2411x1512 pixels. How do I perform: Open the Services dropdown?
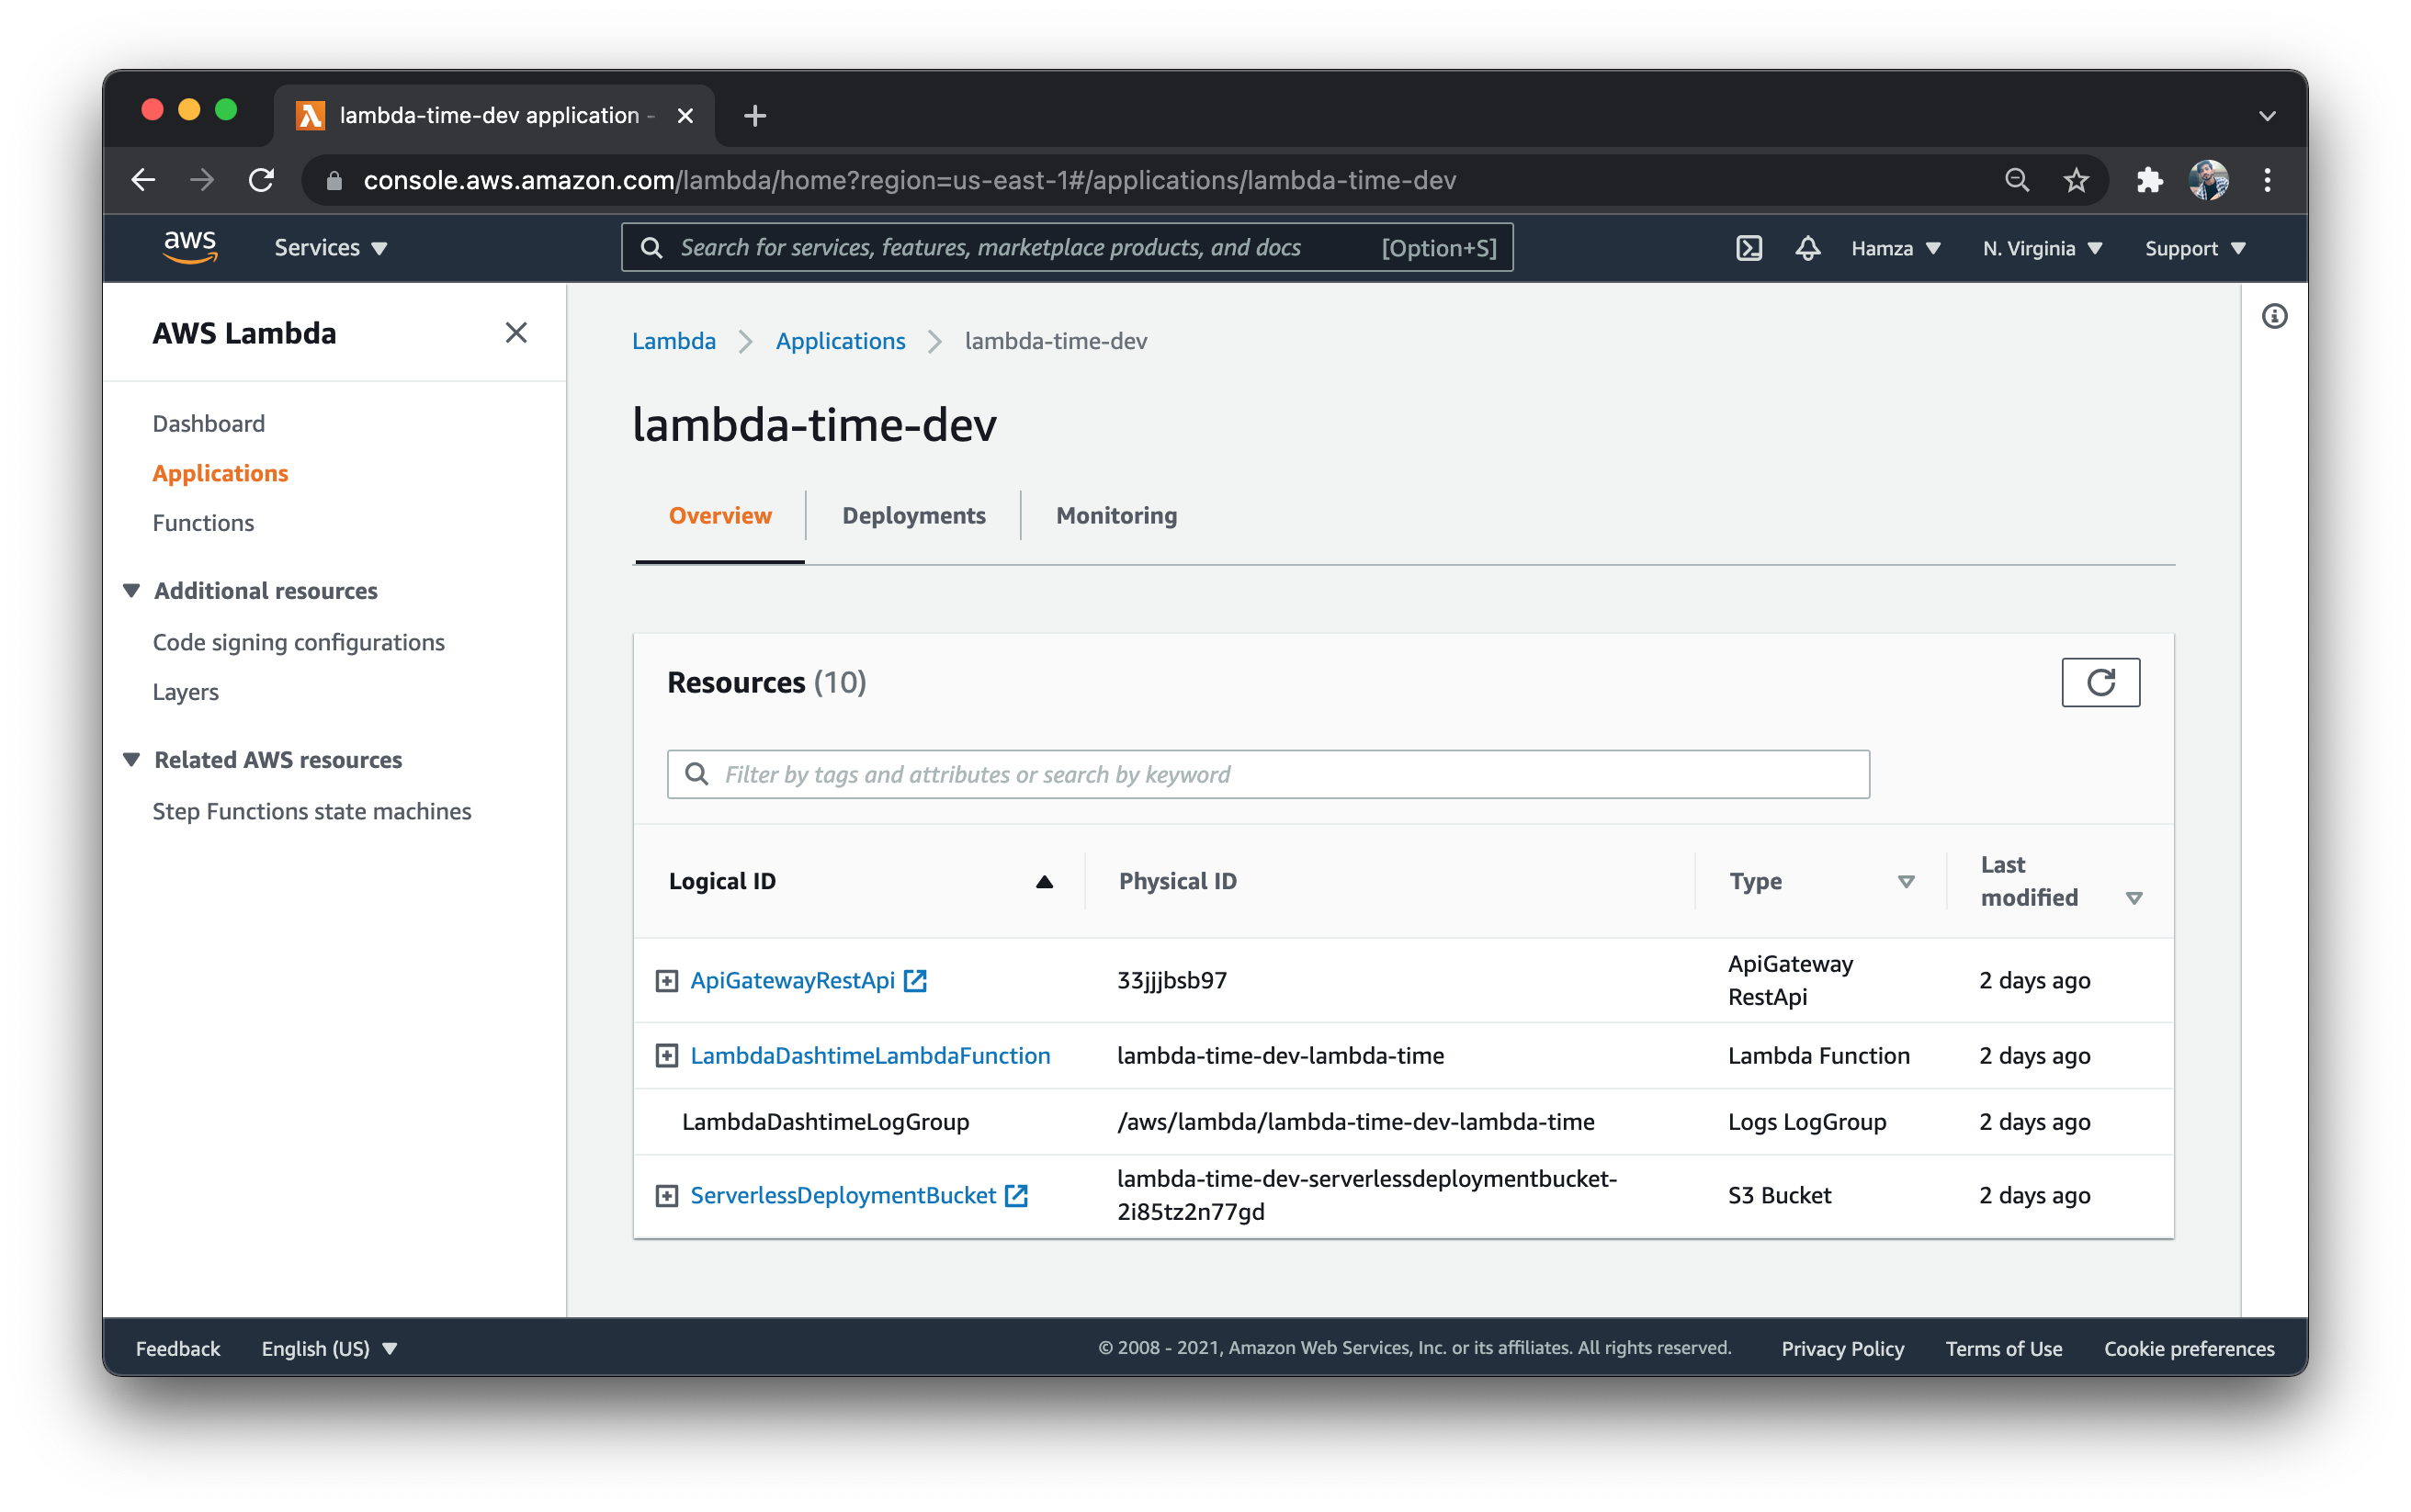pyautogui.click(x=331, y=248)
